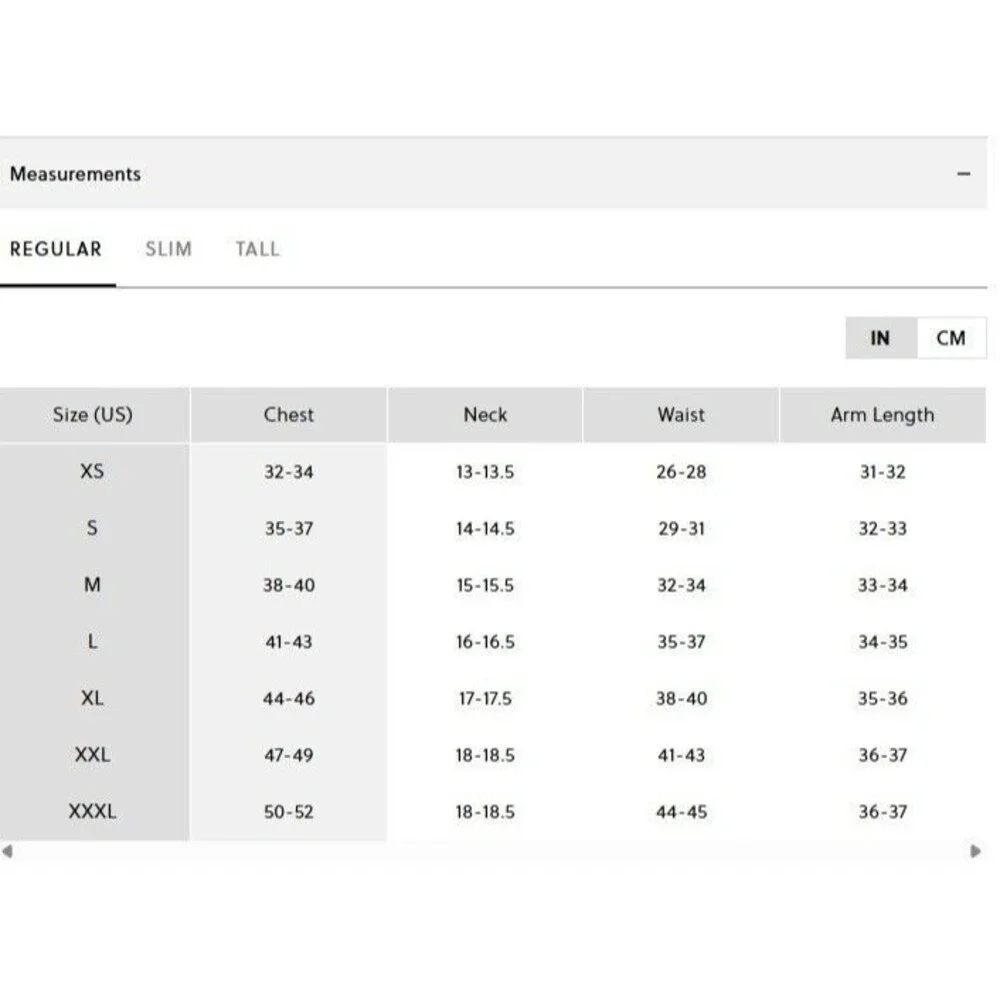Open the TALL fit tab
Viewport: 1000px width, 1000px height.
[x=258, y=249]
